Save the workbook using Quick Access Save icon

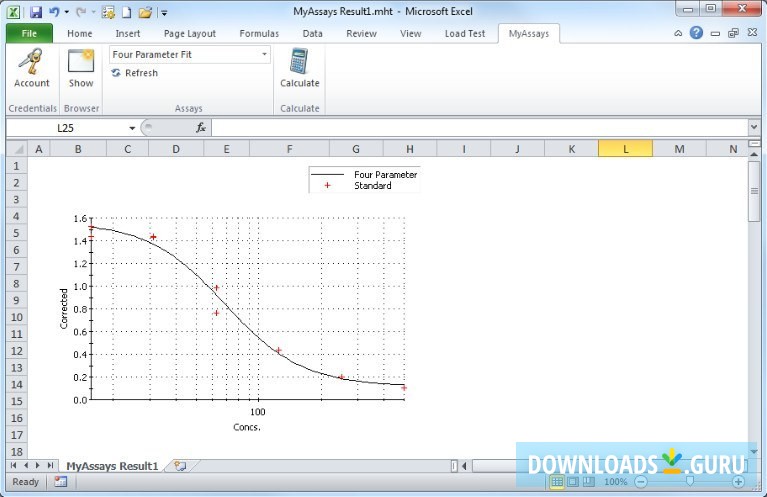[x=36, y=12]
